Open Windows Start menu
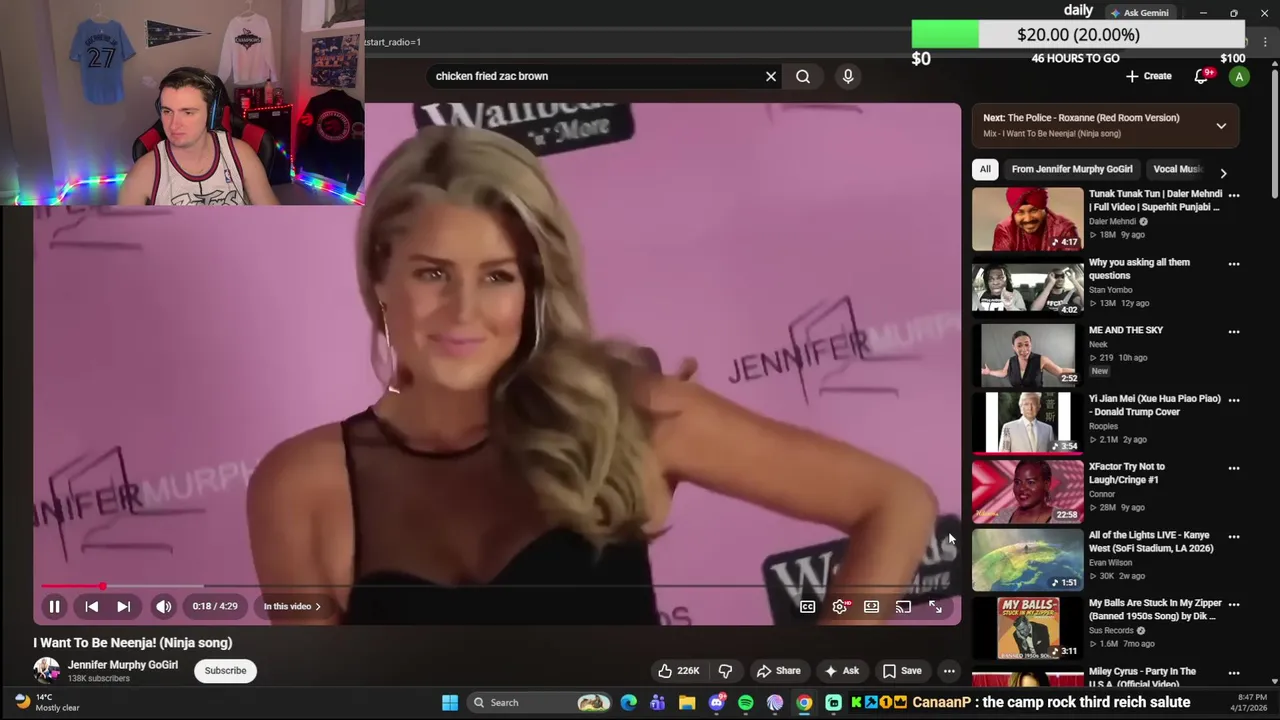1280x720 pixels. click(450, 702)
